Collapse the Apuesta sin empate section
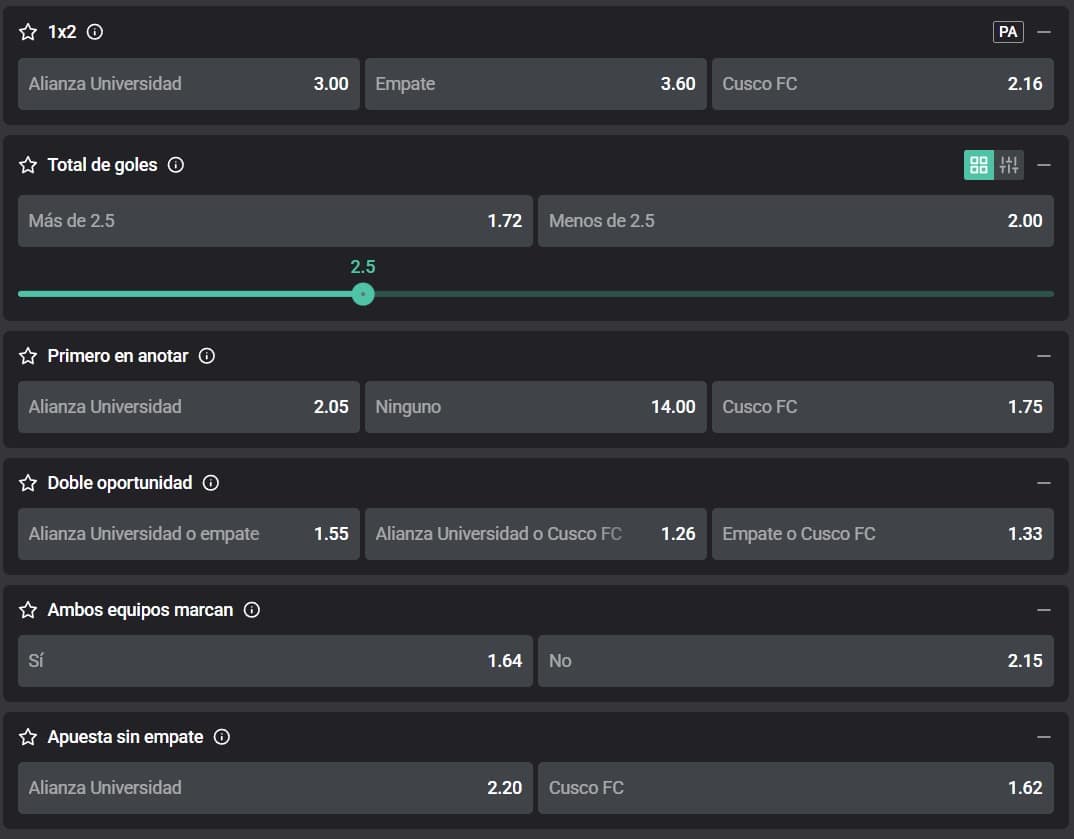This screenshot has height=839, width=1074. pos(1044,737)
